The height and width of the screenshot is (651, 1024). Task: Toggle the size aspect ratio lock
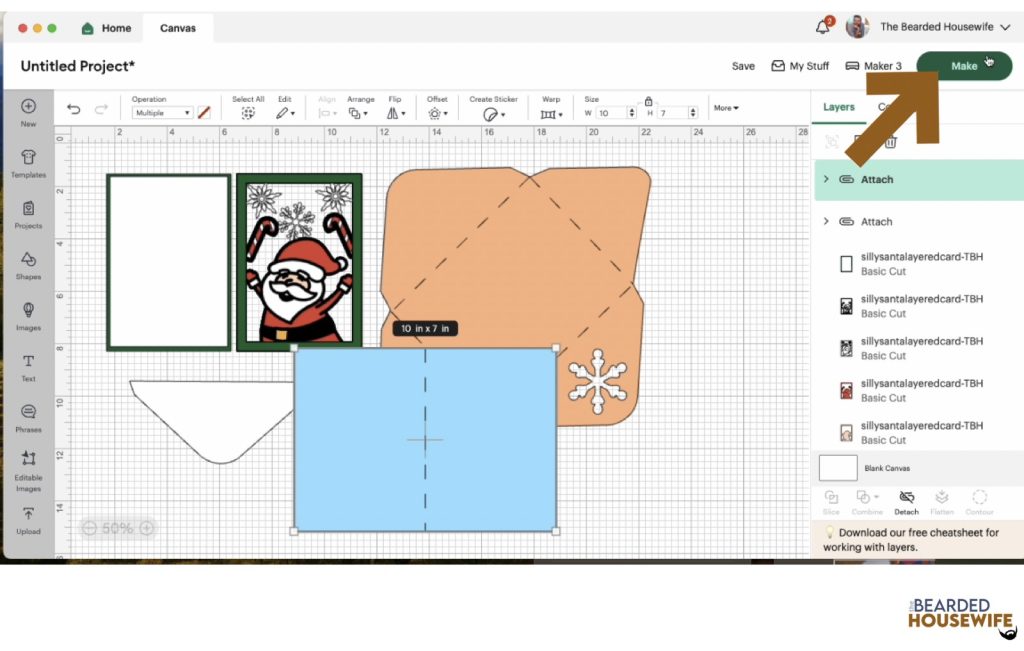click(x=649, y=101)
